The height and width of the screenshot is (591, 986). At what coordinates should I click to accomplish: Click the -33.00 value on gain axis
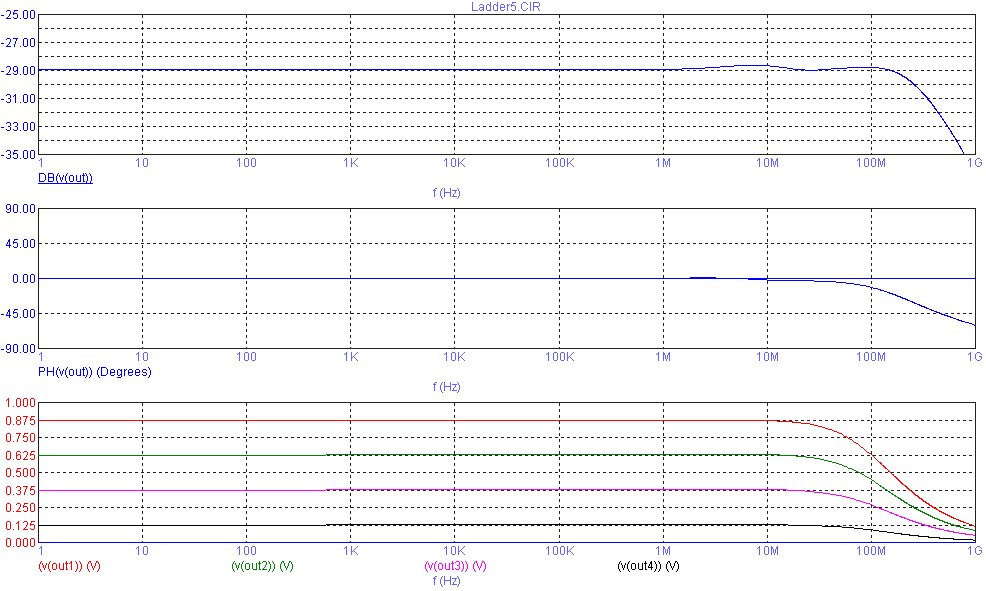coord(18,127)
